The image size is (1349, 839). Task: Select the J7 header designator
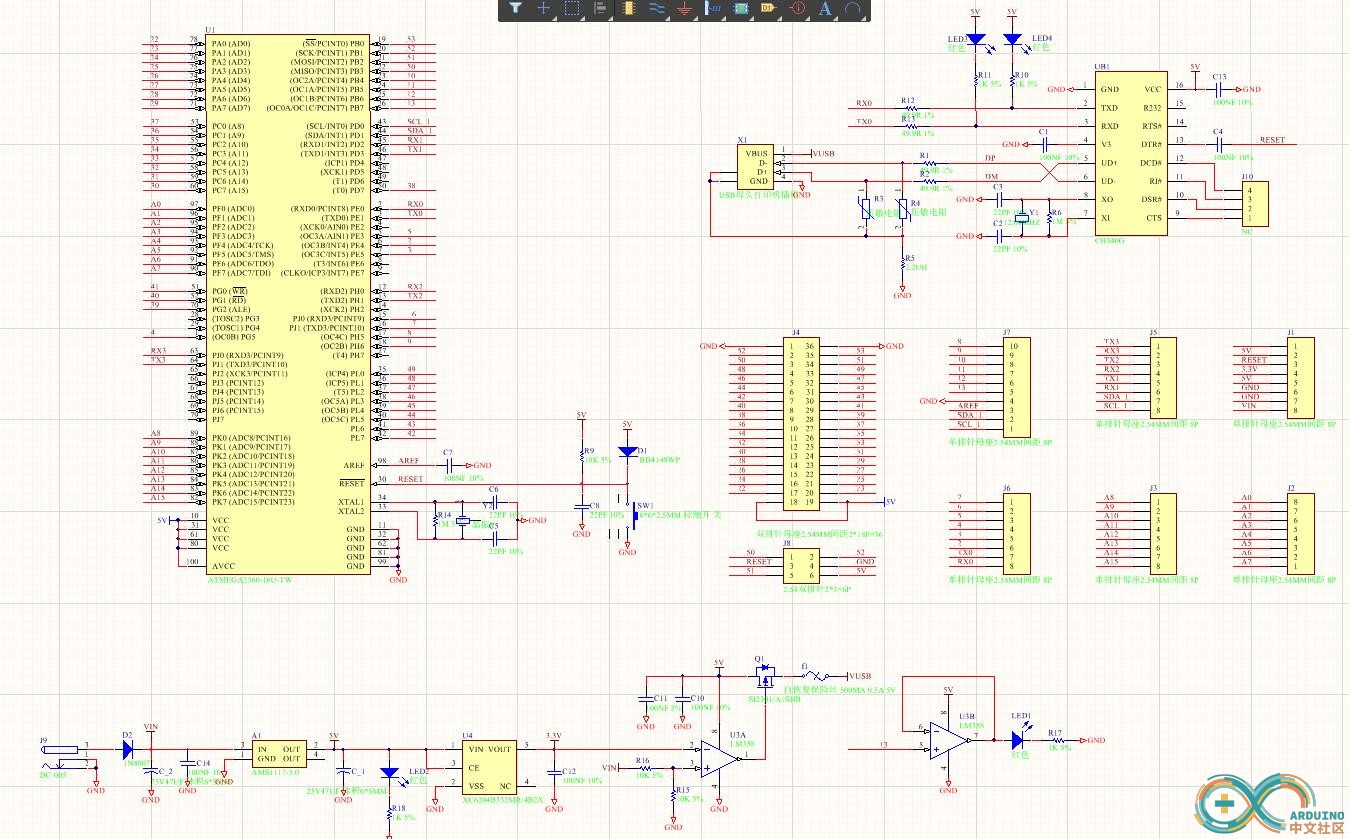[1007, 332]
